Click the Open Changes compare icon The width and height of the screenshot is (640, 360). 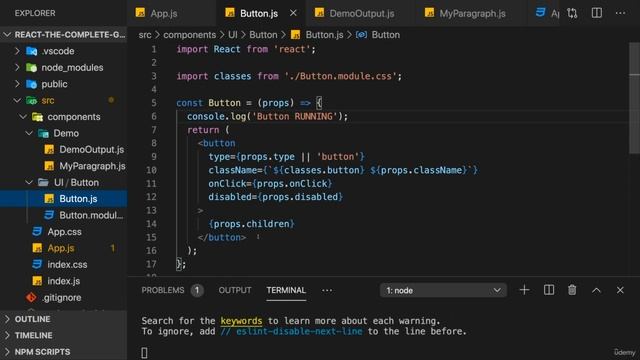pos(572,13)
